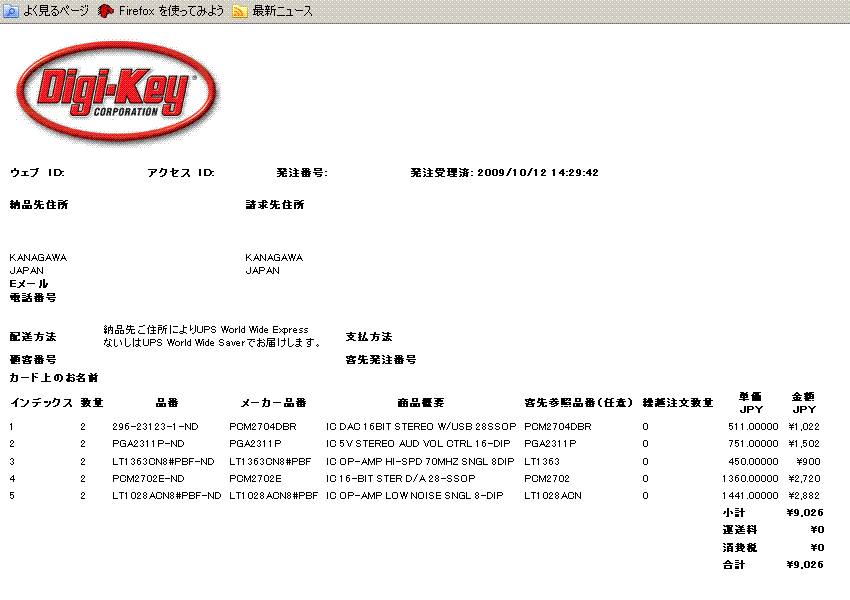Click the order timestamp 2009/10/12 14:29:42
850x600 pixels.
click(x=538, y=173)
